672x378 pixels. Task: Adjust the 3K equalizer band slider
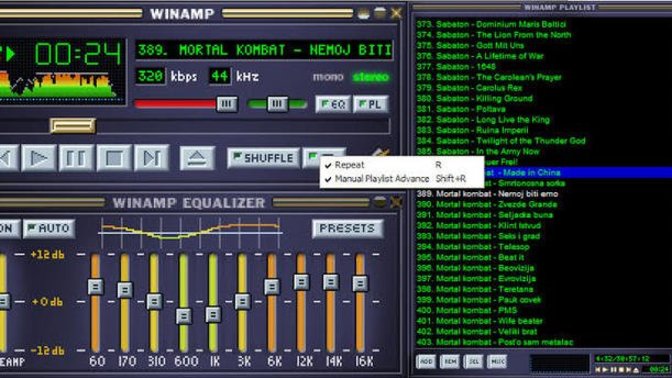[243, 301]
